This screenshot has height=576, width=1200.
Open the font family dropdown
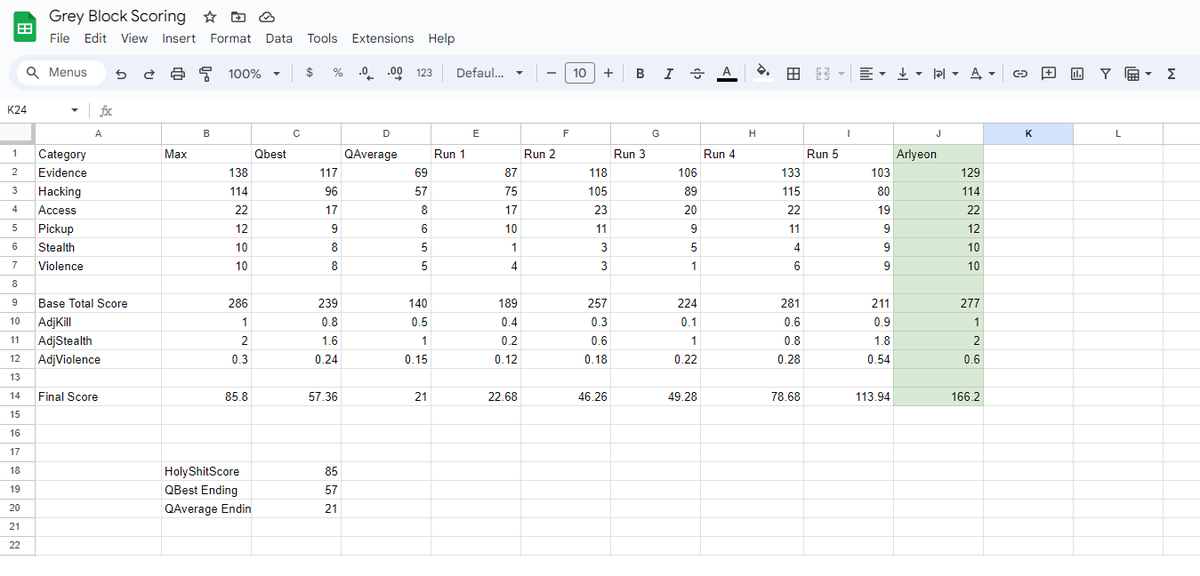click(x=489, y=73)
